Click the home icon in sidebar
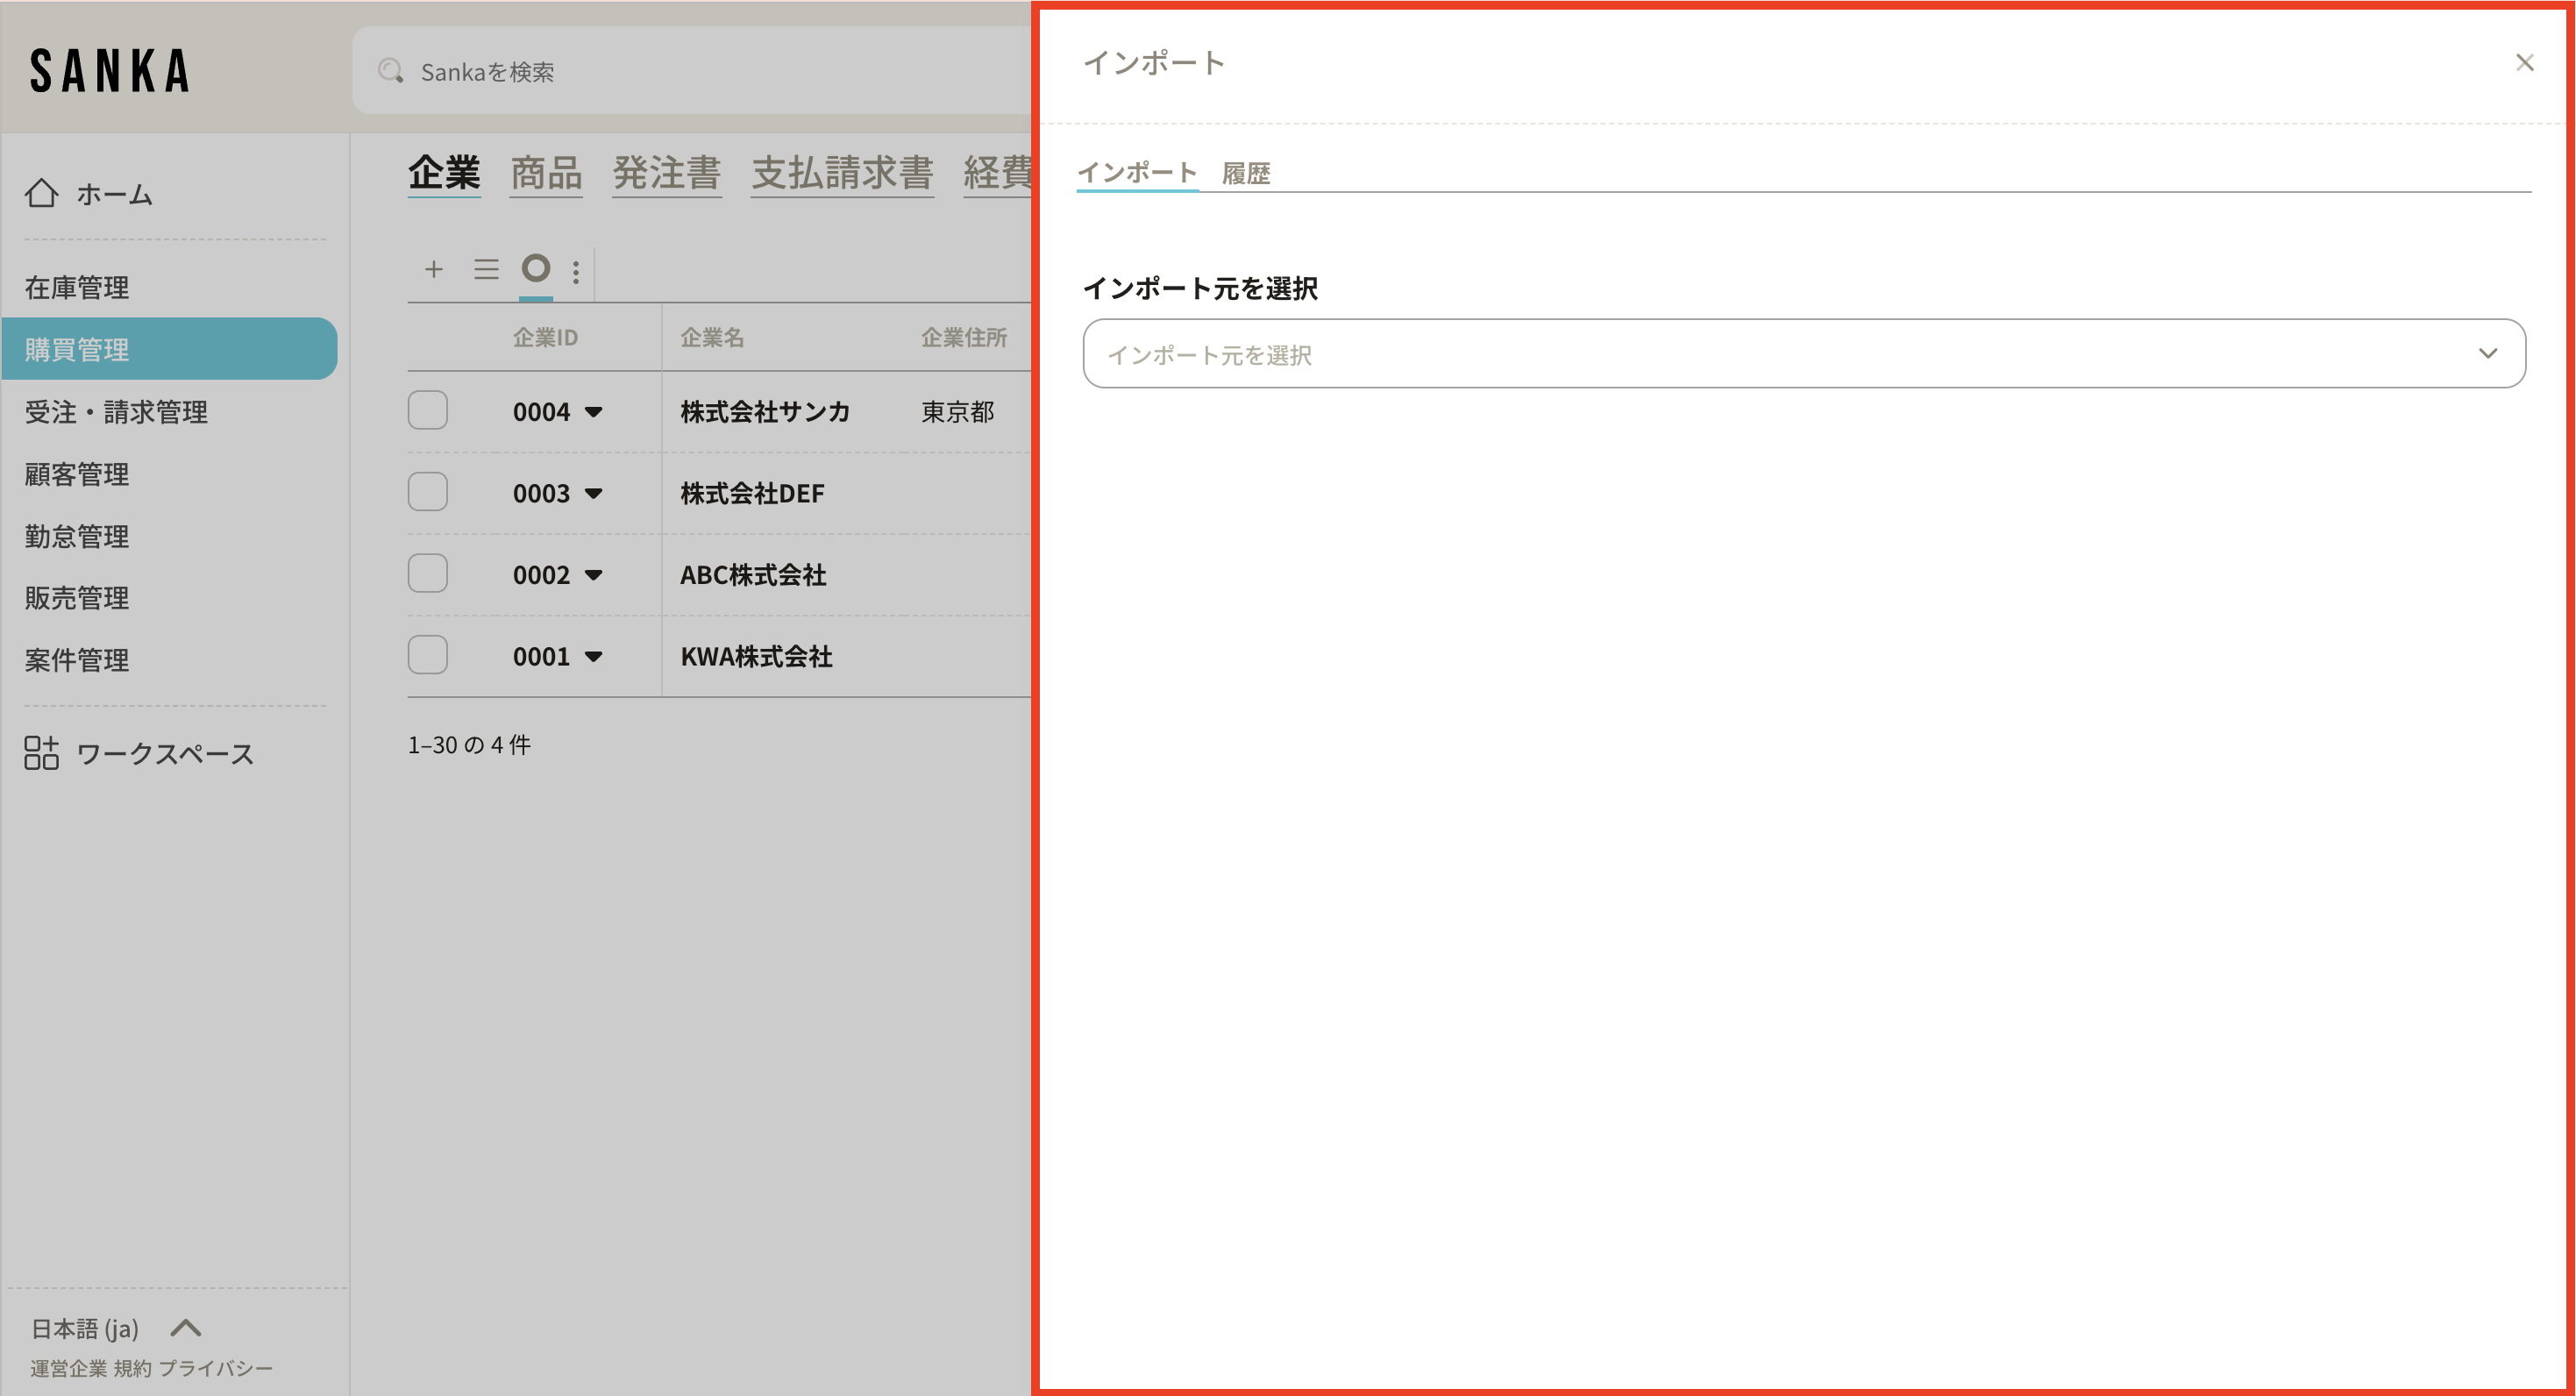 [x=41, y=193]
